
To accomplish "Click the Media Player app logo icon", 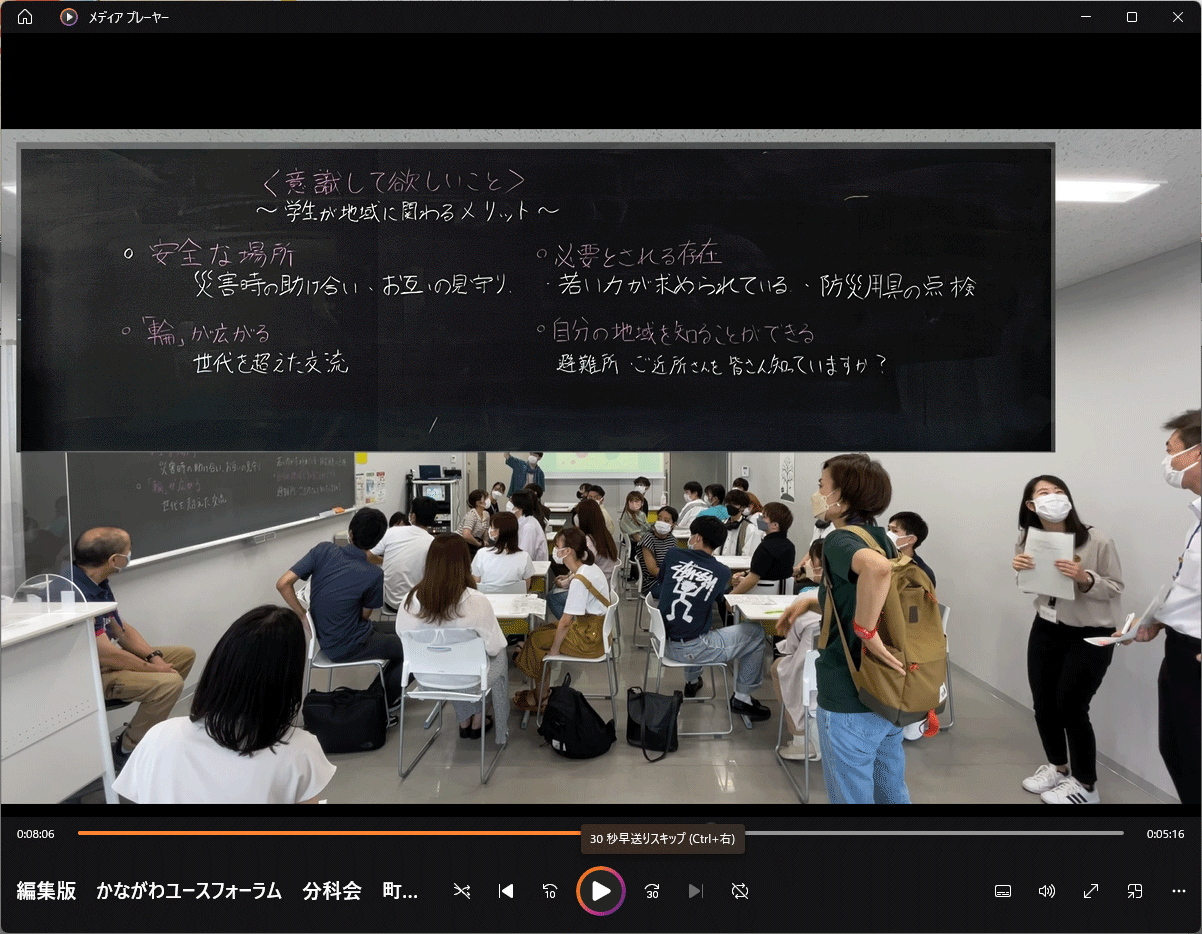I will pos(68,17).
